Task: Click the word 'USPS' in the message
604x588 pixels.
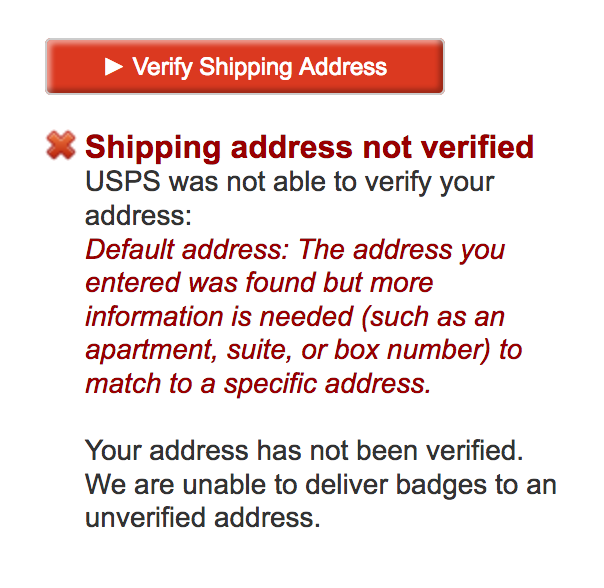Action: point(123,181)
